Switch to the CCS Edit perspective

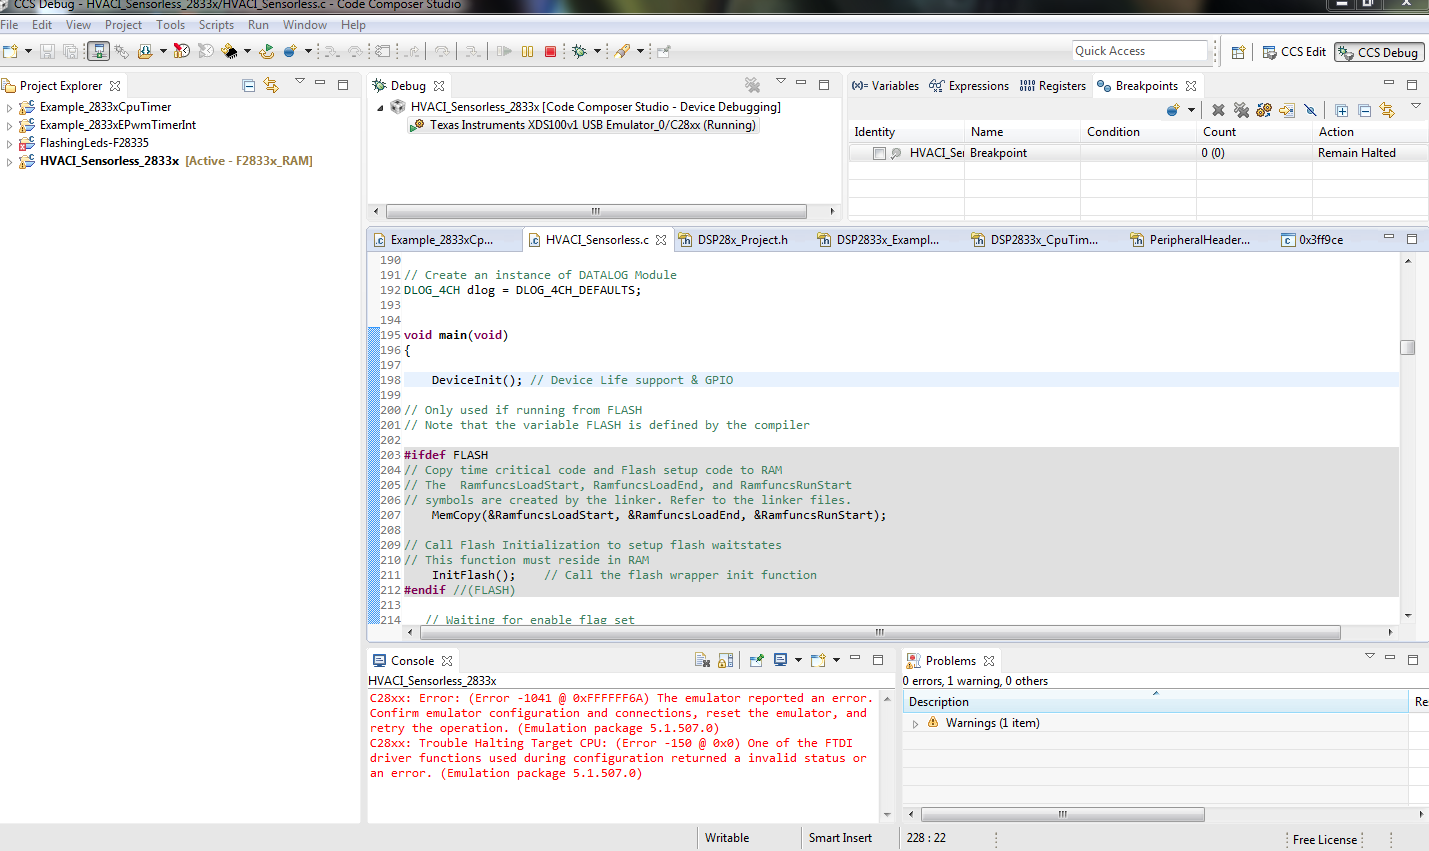[x=1294, y=52]
